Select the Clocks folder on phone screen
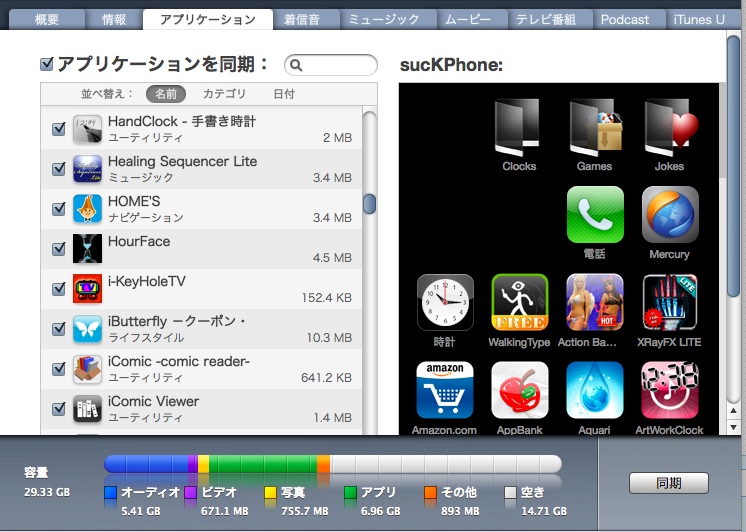Screen dimensions: 746x532 [x=519, y=128]
